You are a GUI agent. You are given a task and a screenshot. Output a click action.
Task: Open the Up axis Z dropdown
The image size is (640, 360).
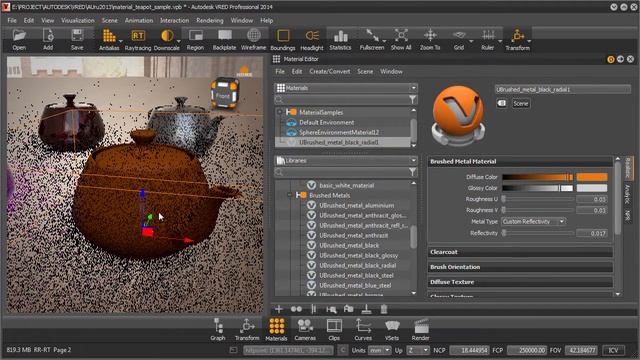click(418, 350)
